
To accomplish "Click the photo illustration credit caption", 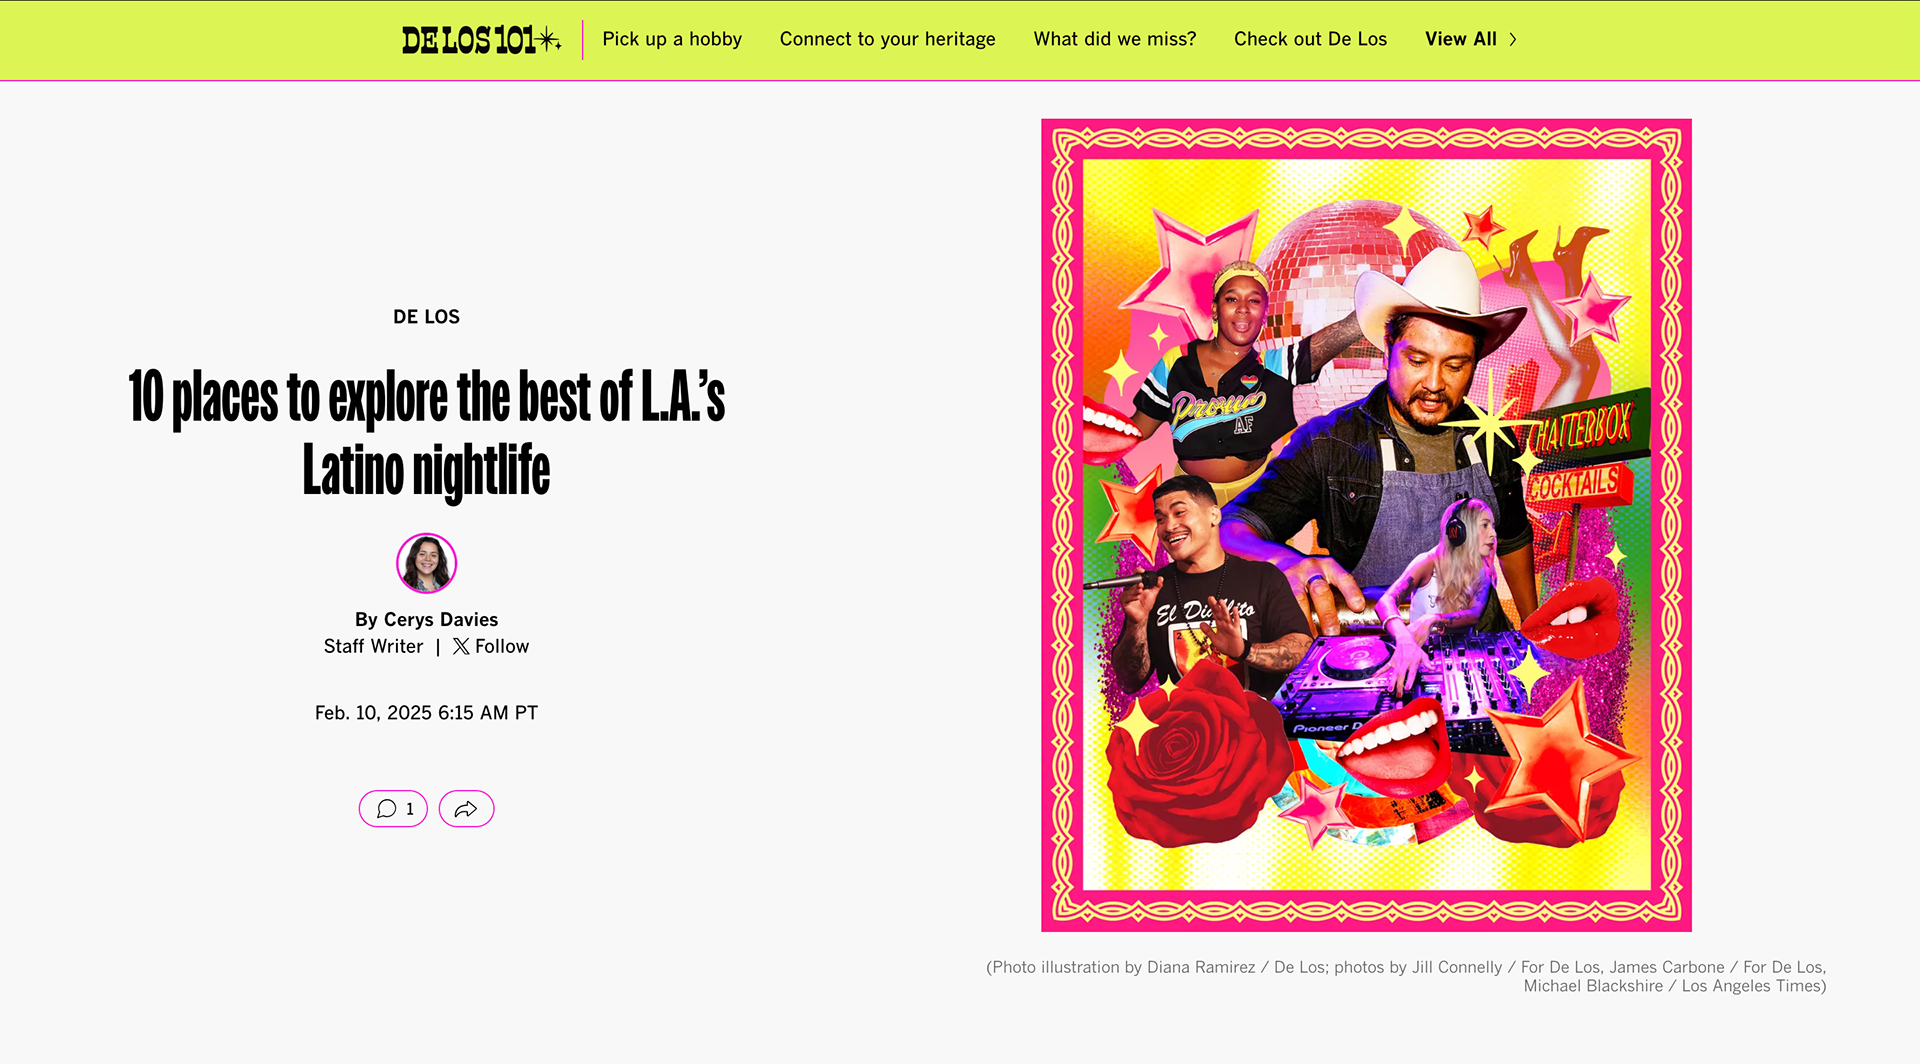I will [1406, 977].
